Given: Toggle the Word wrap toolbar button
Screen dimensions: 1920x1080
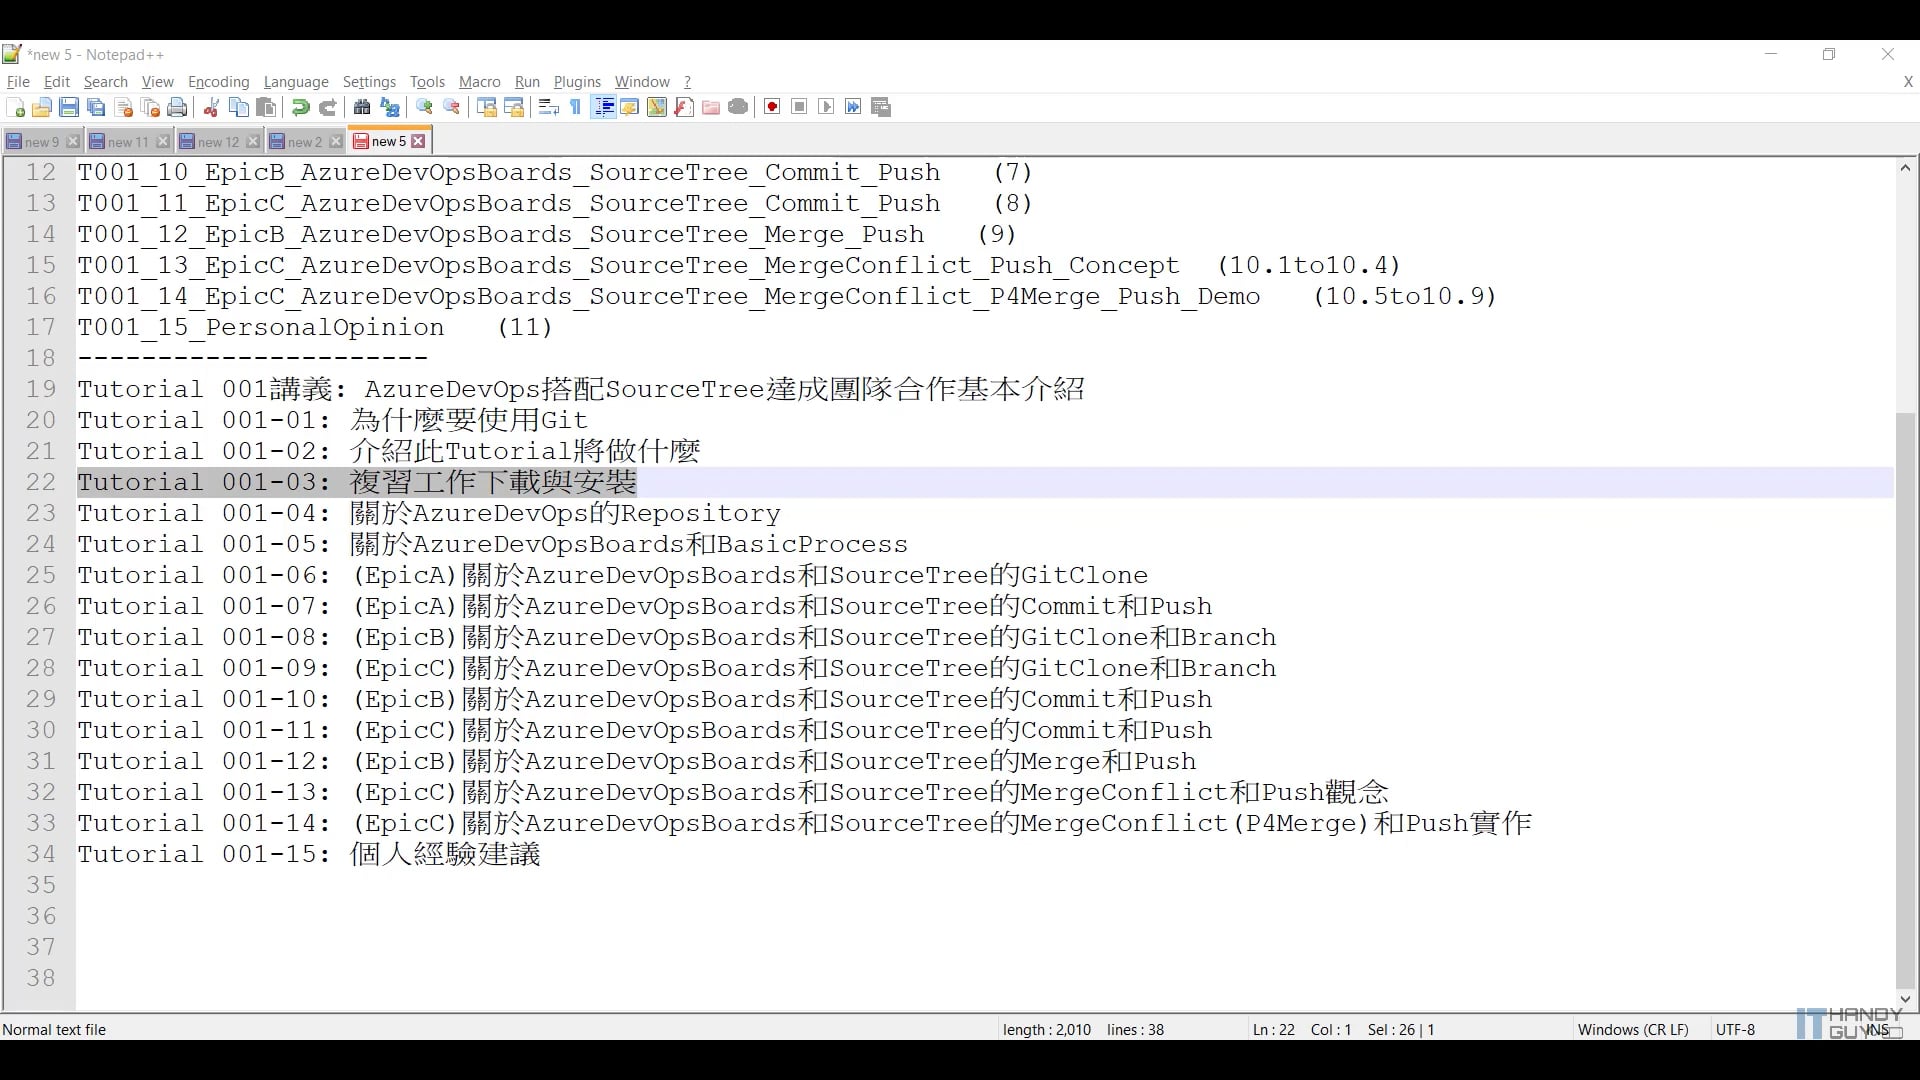Looking at the screenshot, I should tap(548, 108).
